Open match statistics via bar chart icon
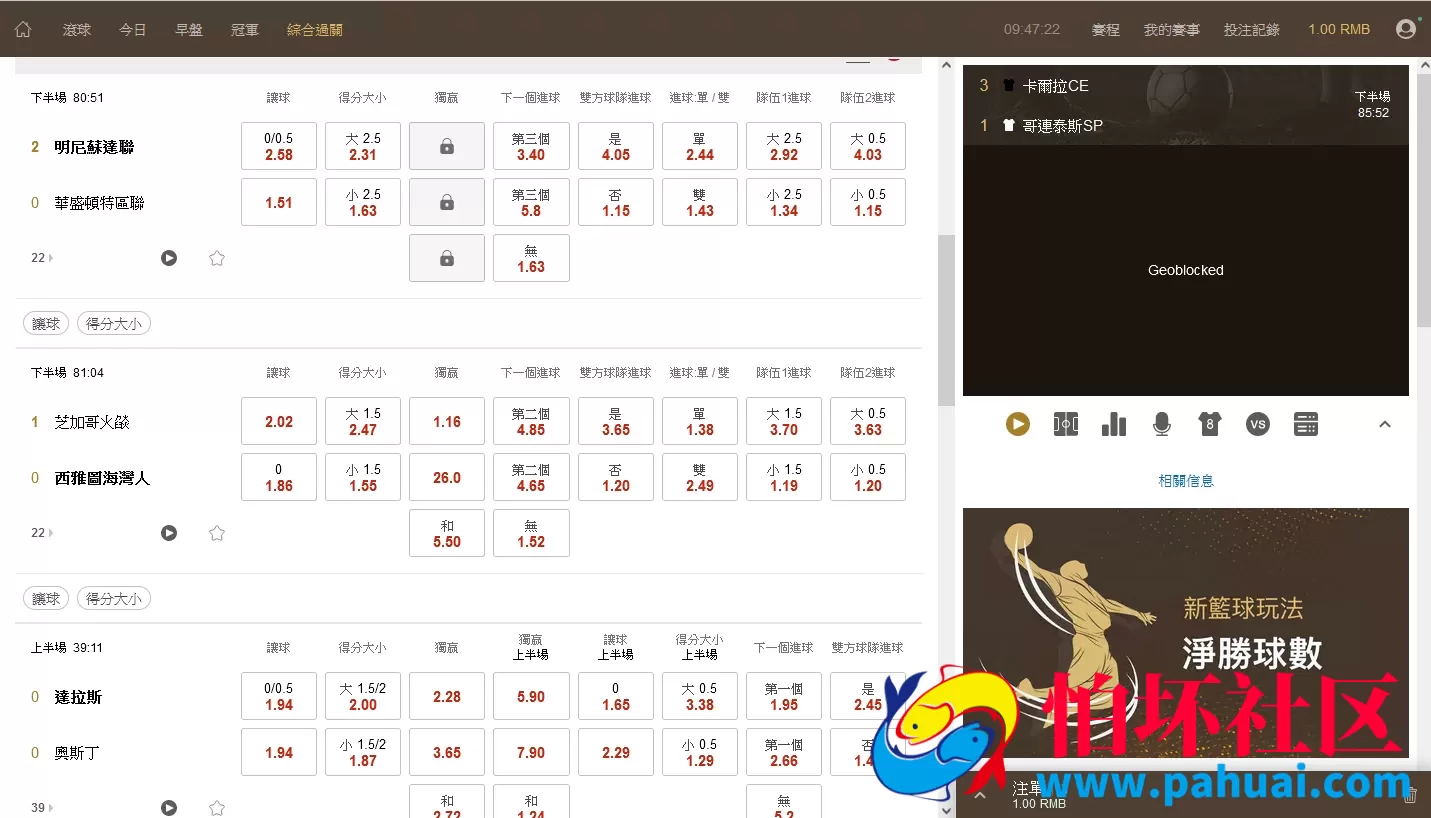The width and height of the screenshot is (1431, 818). point(1113,424)
